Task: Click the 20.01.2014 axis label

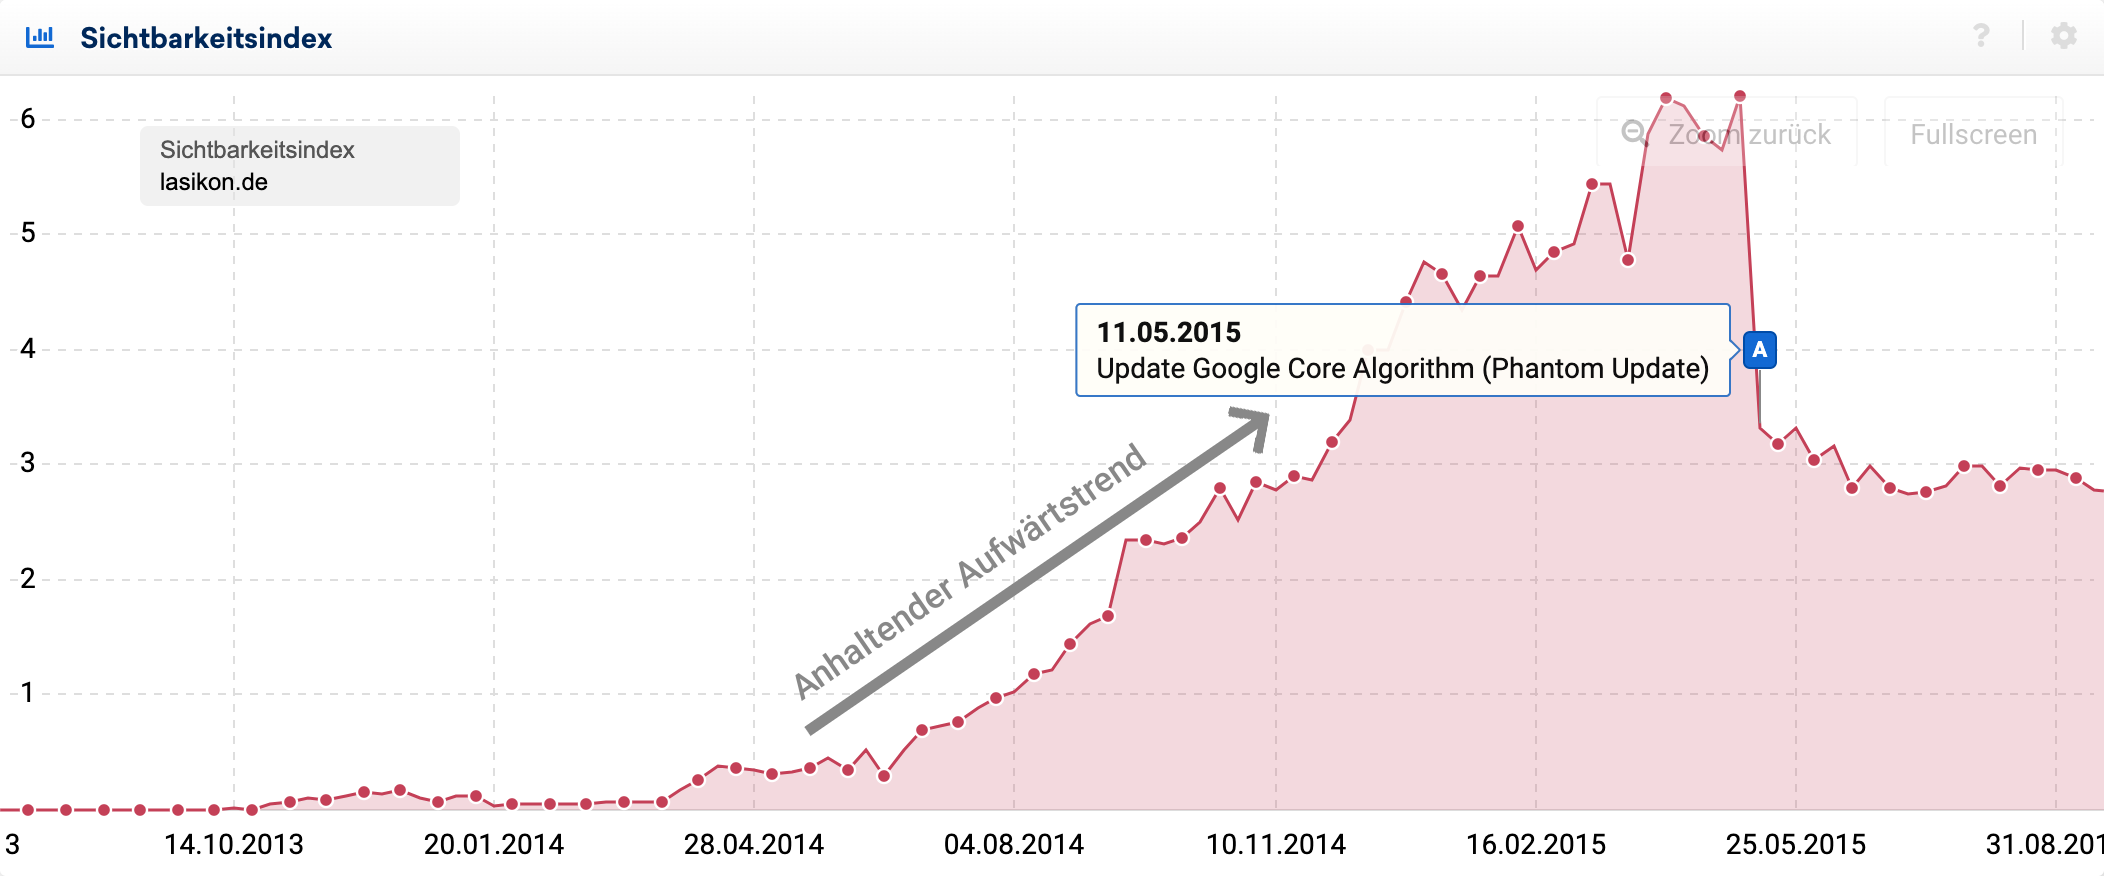Action: point(494,845)
